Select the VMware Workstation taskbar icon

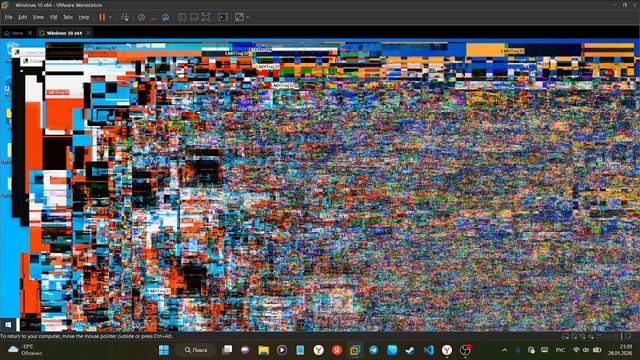pyautogui.click(x=355, y=350)
